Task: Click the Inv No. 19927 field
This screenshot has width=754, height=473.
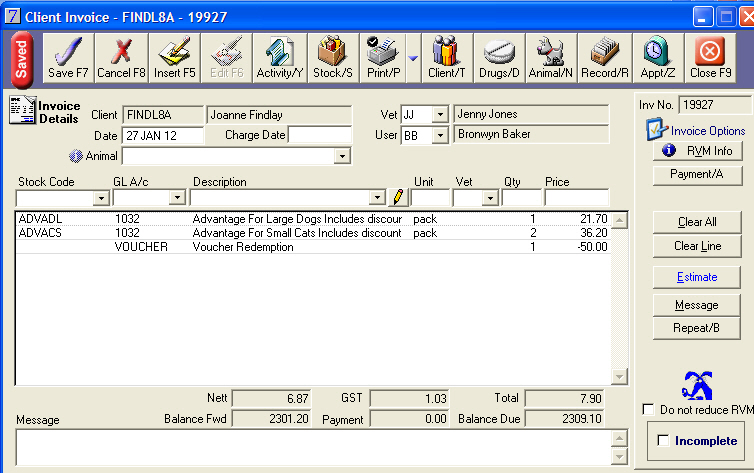Action: pyautogui.click(x=714, y=105)
